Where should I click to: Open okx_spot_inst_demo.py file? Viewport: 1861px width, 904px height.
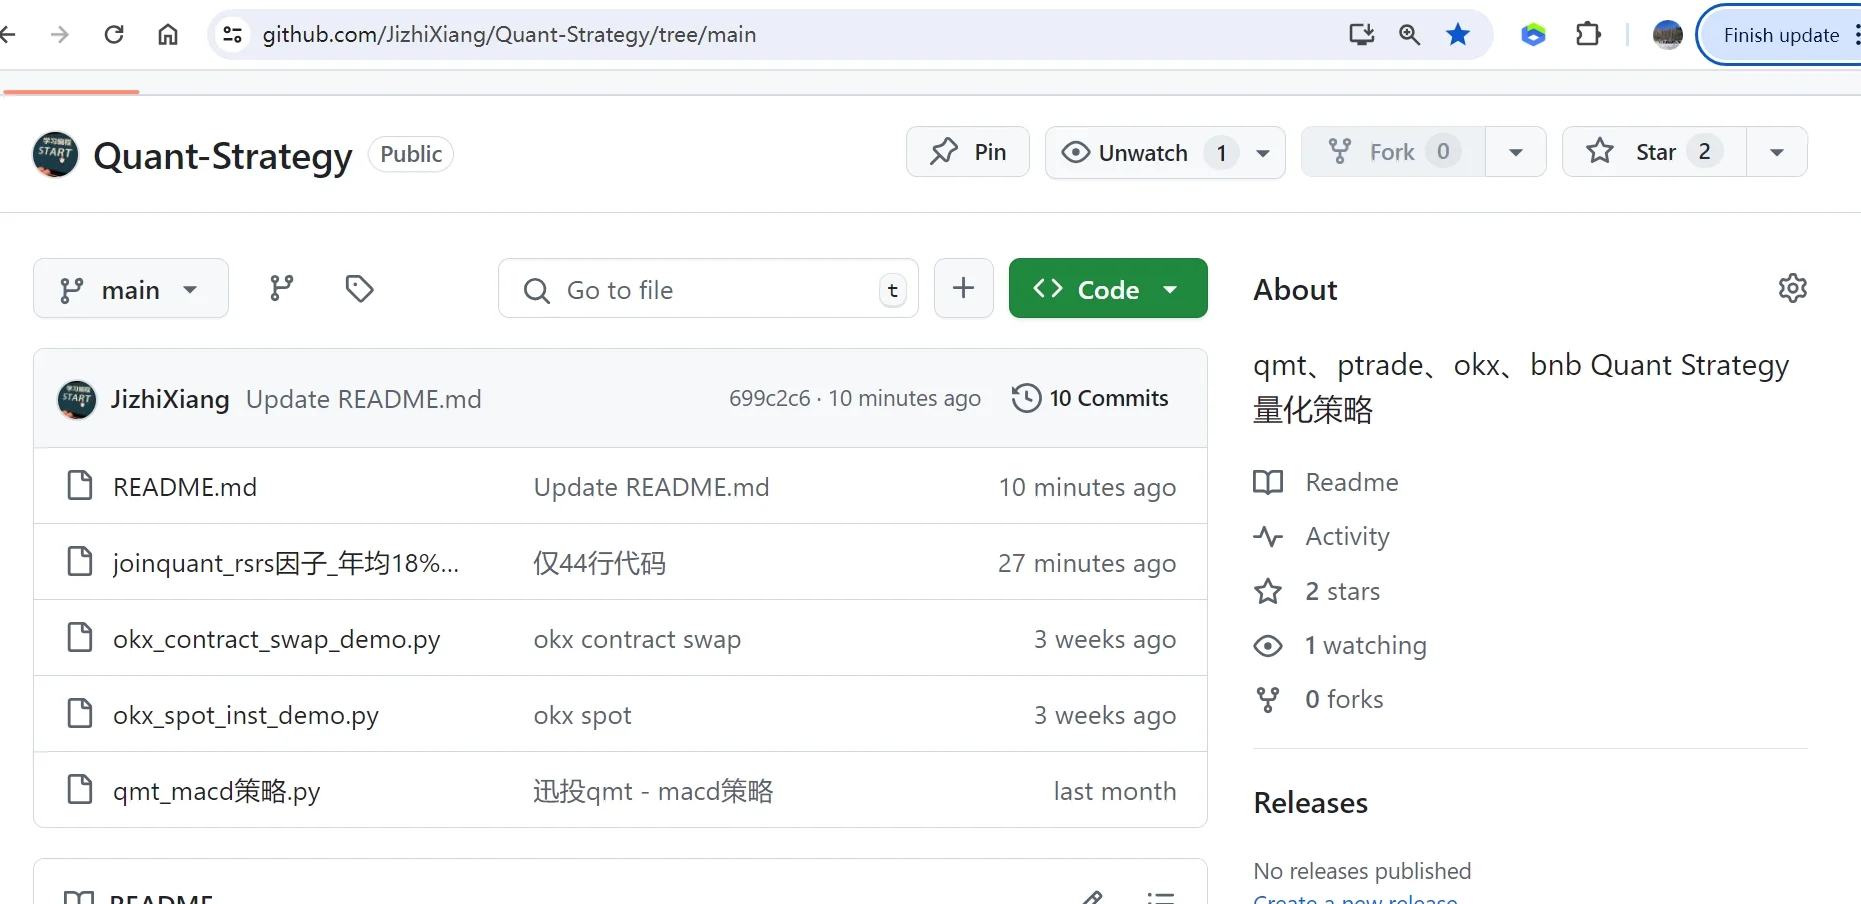(246, 715)
